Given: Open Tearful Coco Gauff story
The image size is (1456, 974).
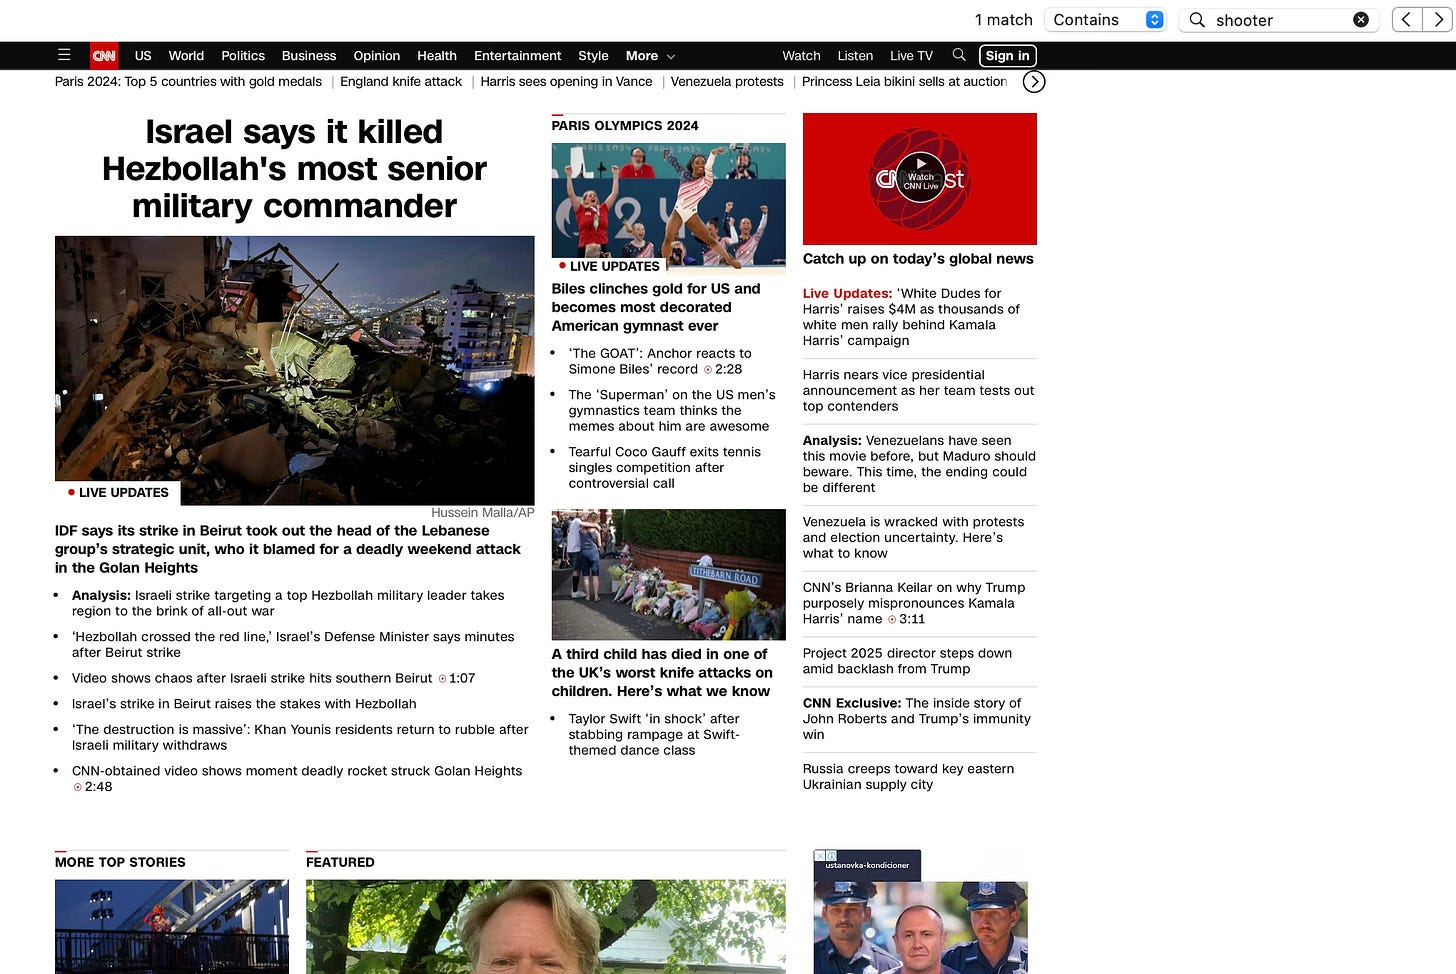Looking at the screenshot, I should click(665, 467).
